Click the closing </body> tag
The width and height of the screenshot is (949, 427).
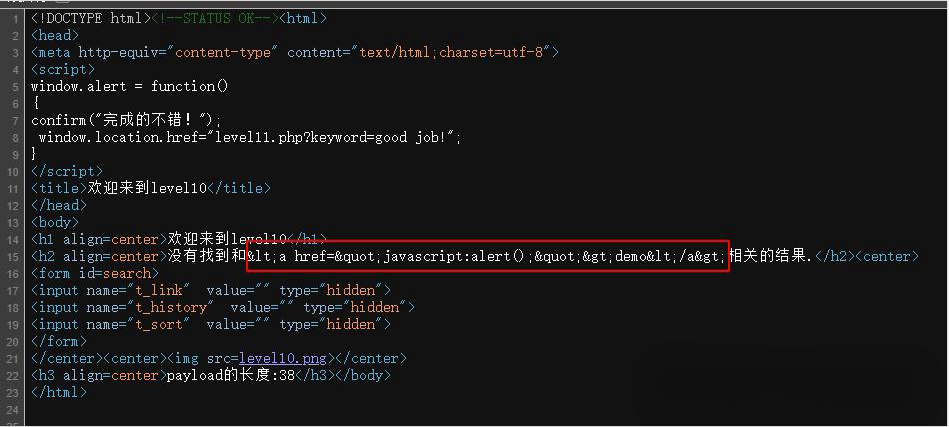(x=363, y=376)
